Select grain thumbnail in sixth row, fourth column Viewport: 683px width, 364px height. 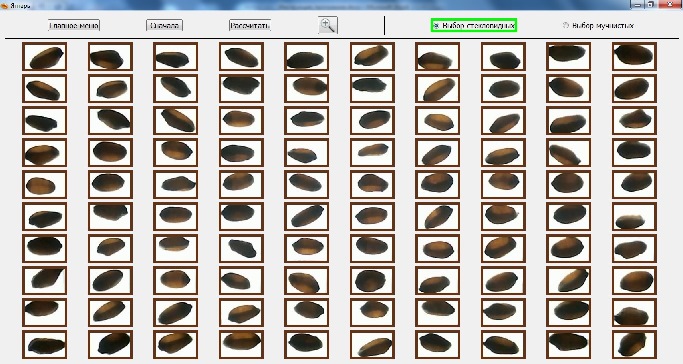[241, 216]
